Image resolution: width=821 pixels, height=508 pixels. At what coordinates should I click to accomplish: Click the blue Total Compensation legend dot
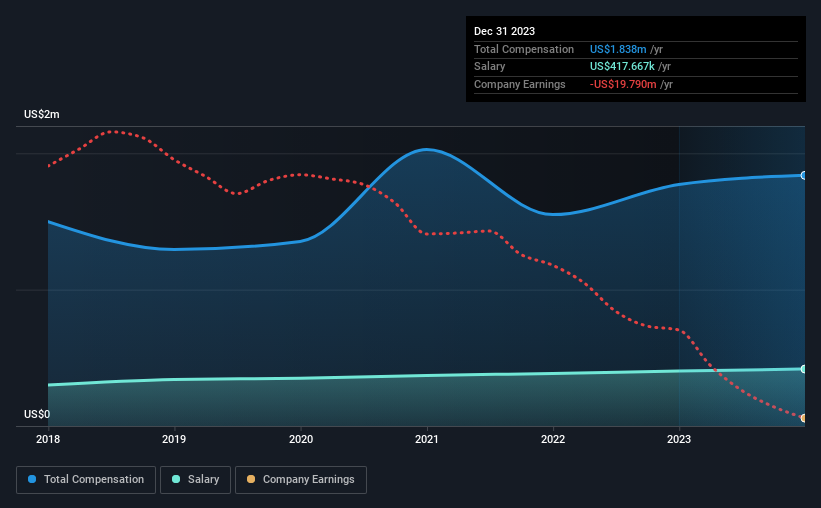point(32,479)
